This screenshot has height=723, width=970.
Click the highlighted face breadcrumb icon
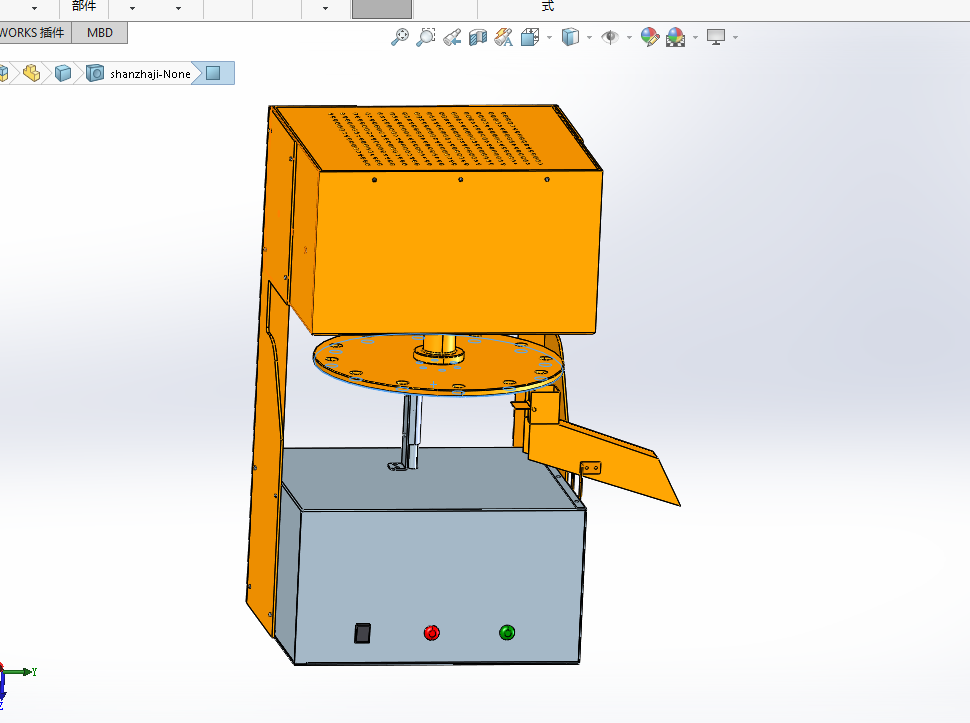213,74
